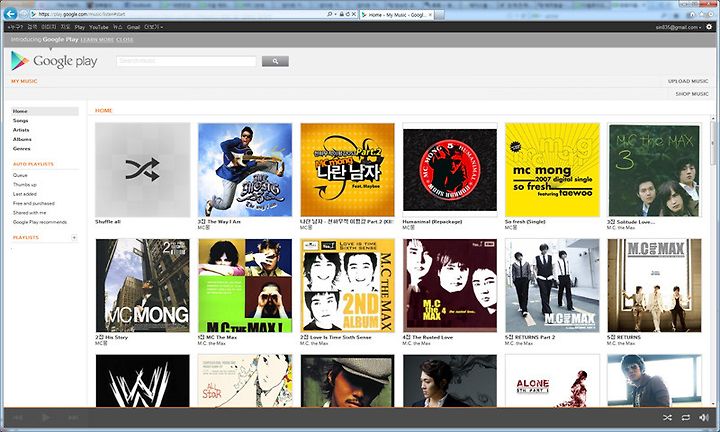The width and height of the screenshot is (720, 432).
Task: Click the browser back arrow button
Action: pos(10,14)
